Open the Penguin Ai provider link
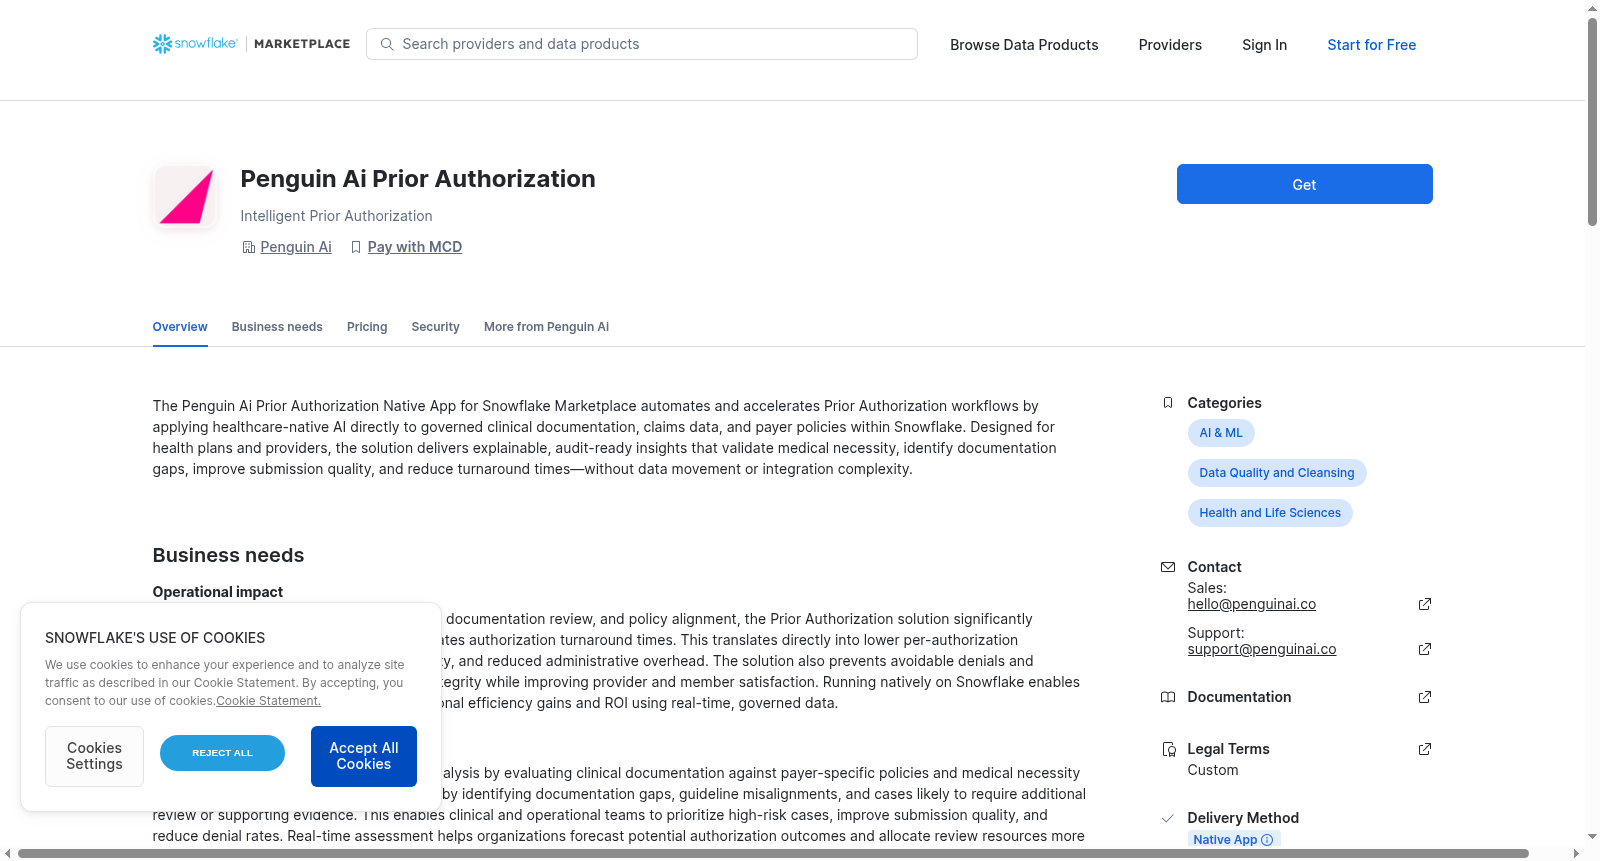 click(296, 247)
